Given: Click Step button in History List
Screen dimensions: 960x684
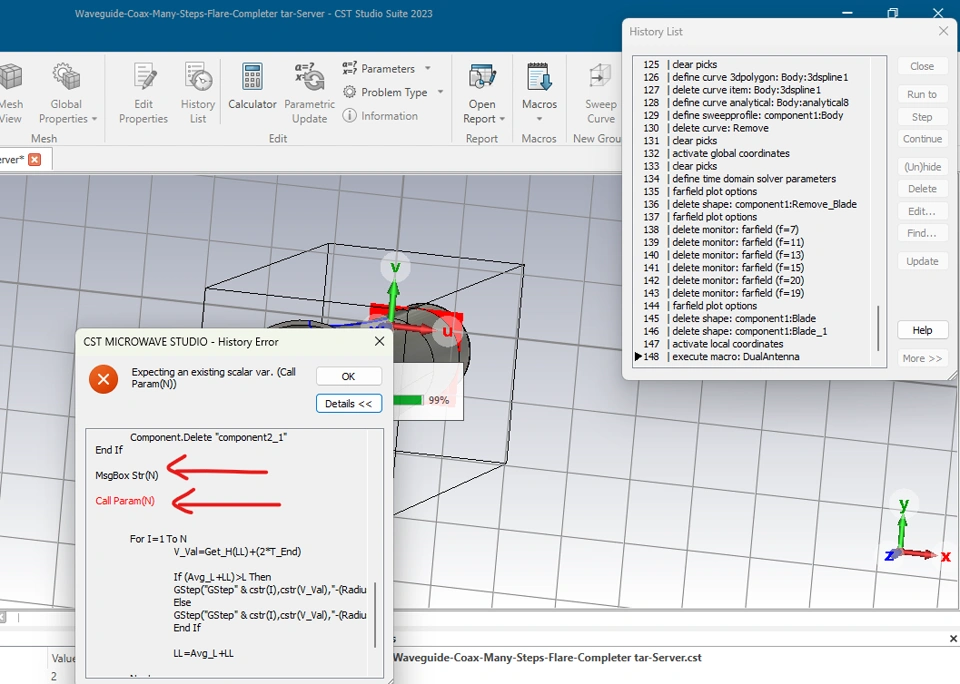Looking at the screenshot, I should (x=922, y=116).
